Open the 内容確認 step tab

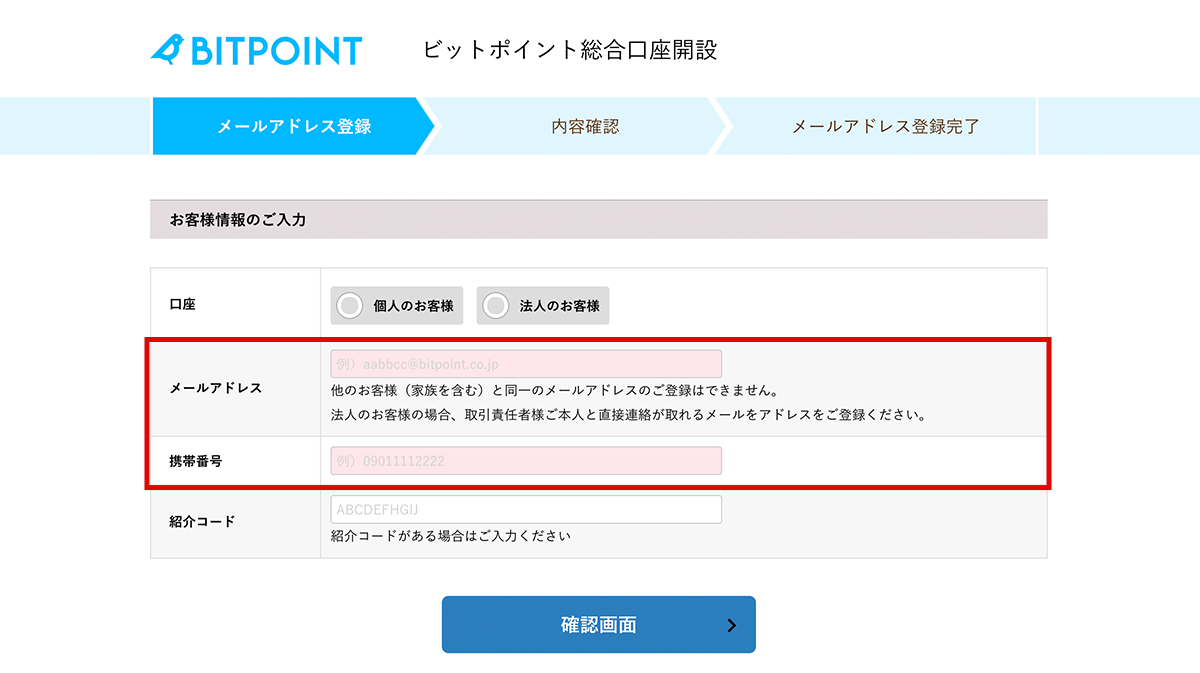(x=585, y=126)
